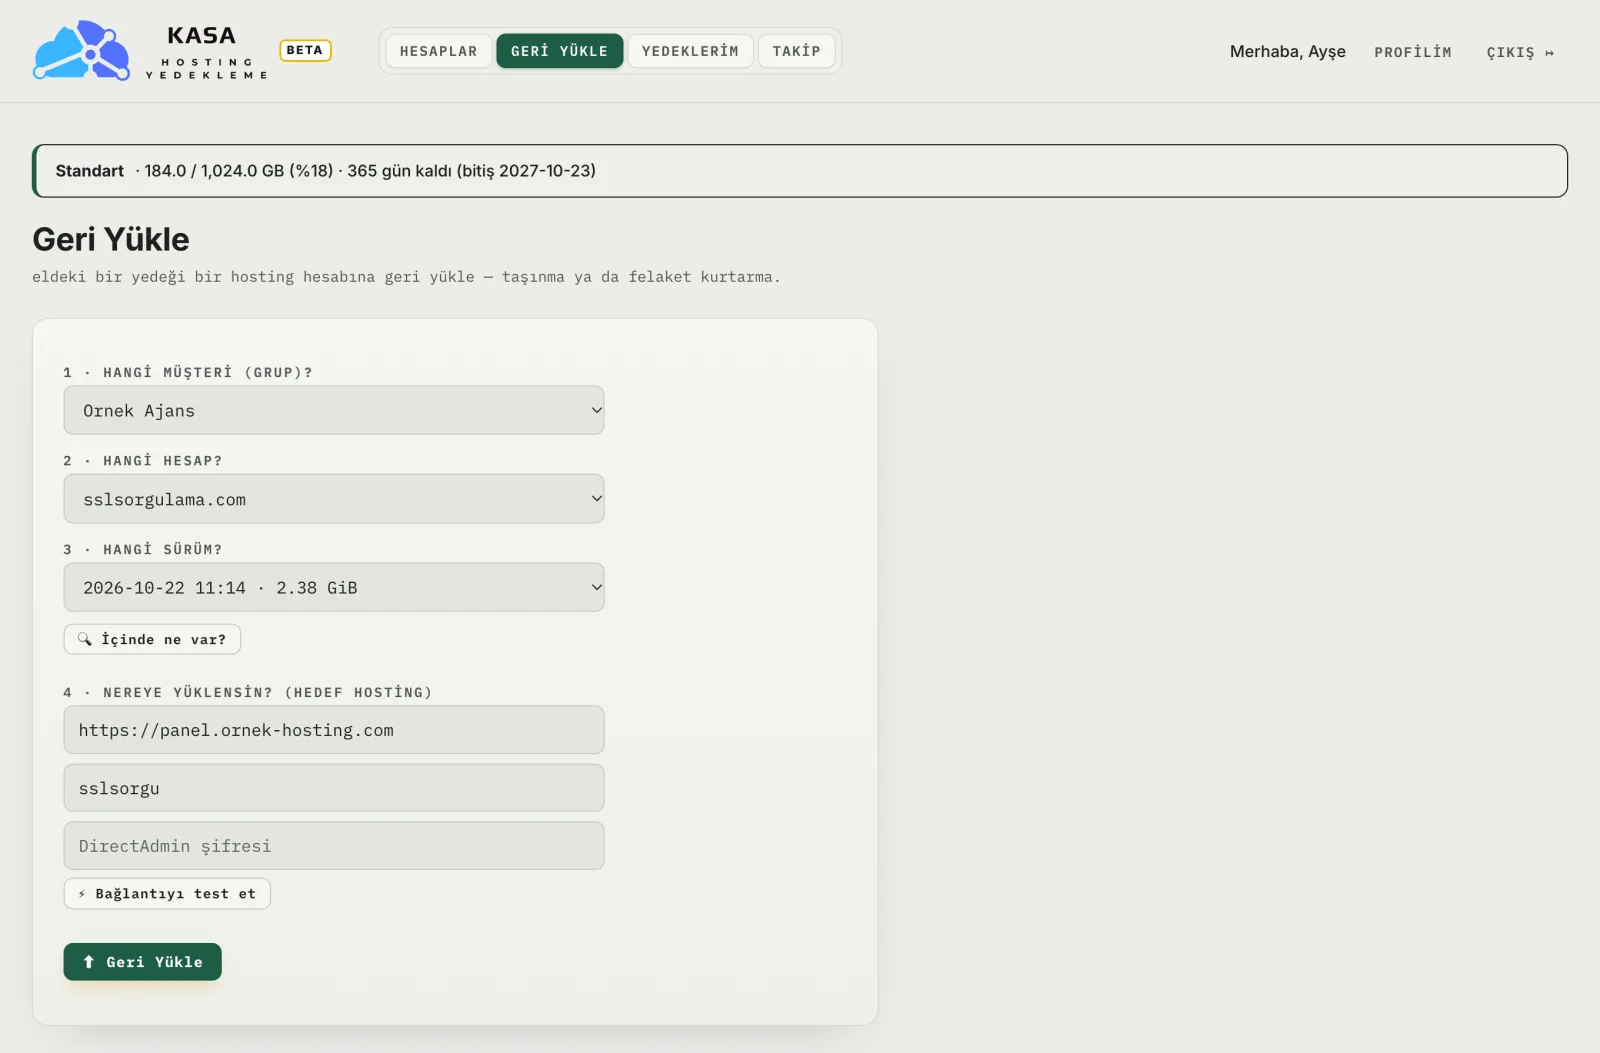Click the Bağlantıyı test et button
This screenshot has height=1053, width=1600.
pos(167,894)
